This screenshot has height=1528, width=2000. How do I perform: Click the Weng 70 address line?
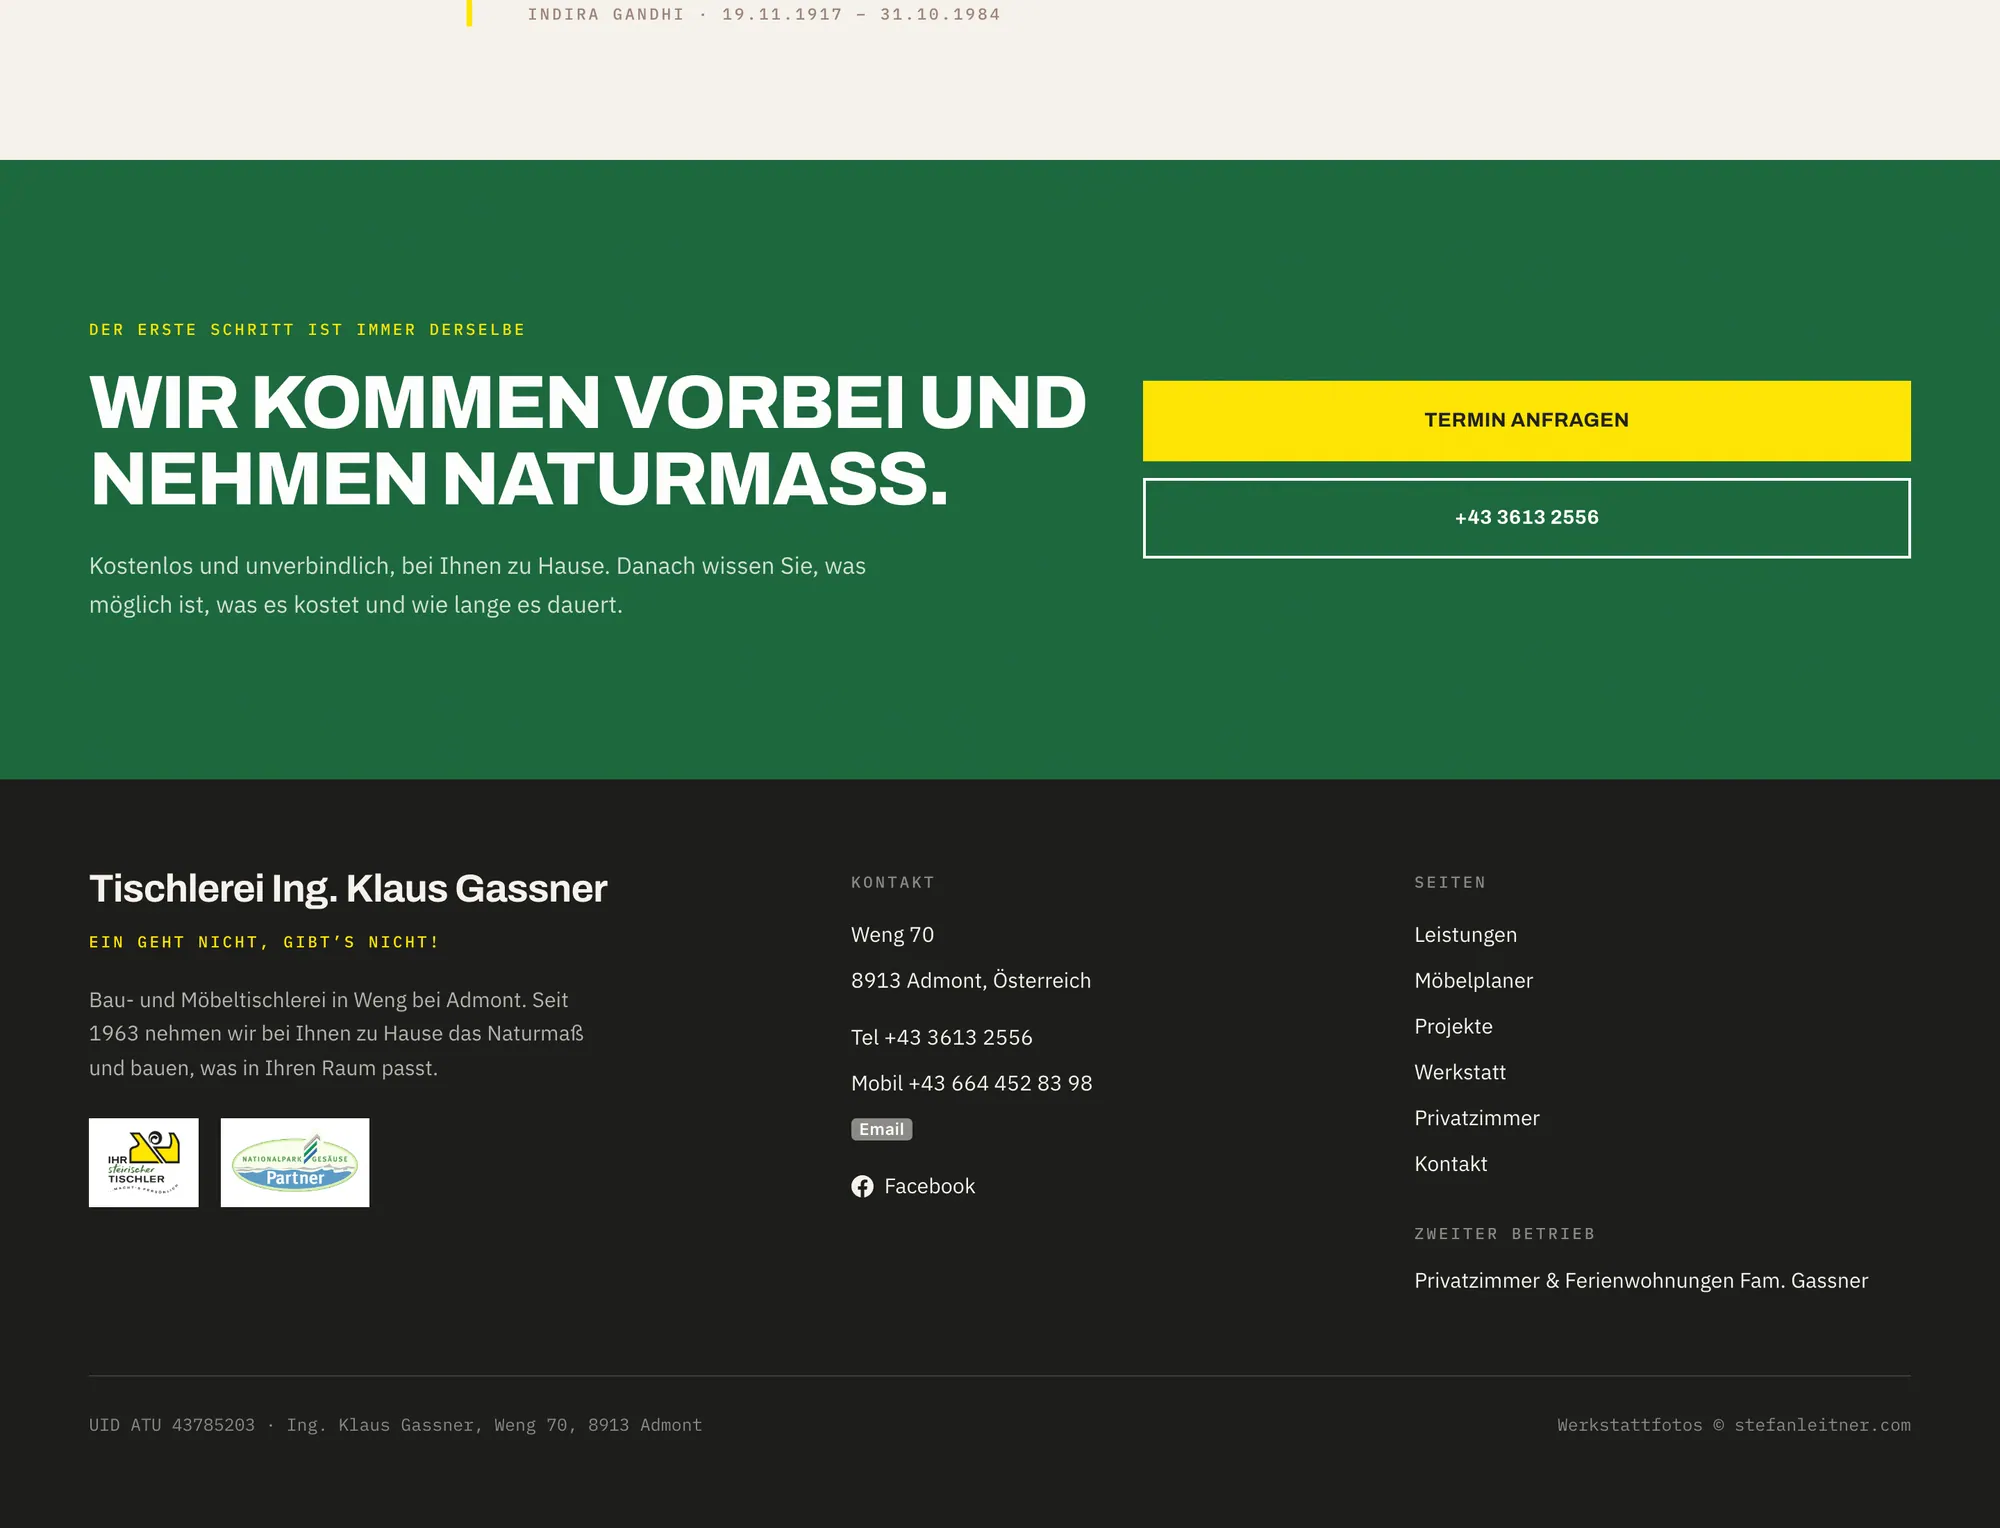(892, 935)
